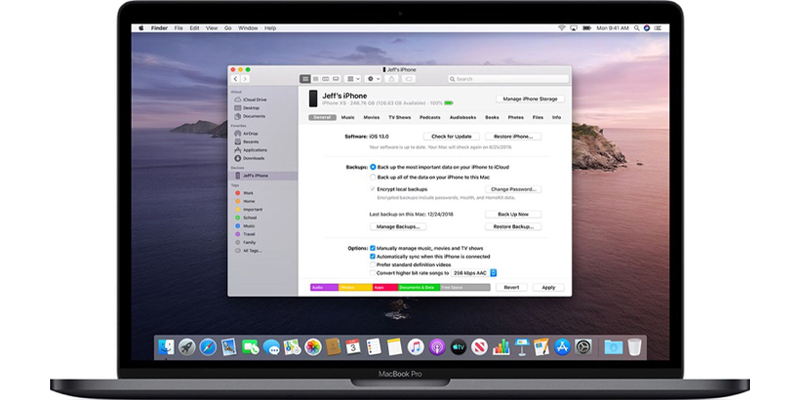Open App Store from the Dock
The image size is (800, 400).
(562, 347)
